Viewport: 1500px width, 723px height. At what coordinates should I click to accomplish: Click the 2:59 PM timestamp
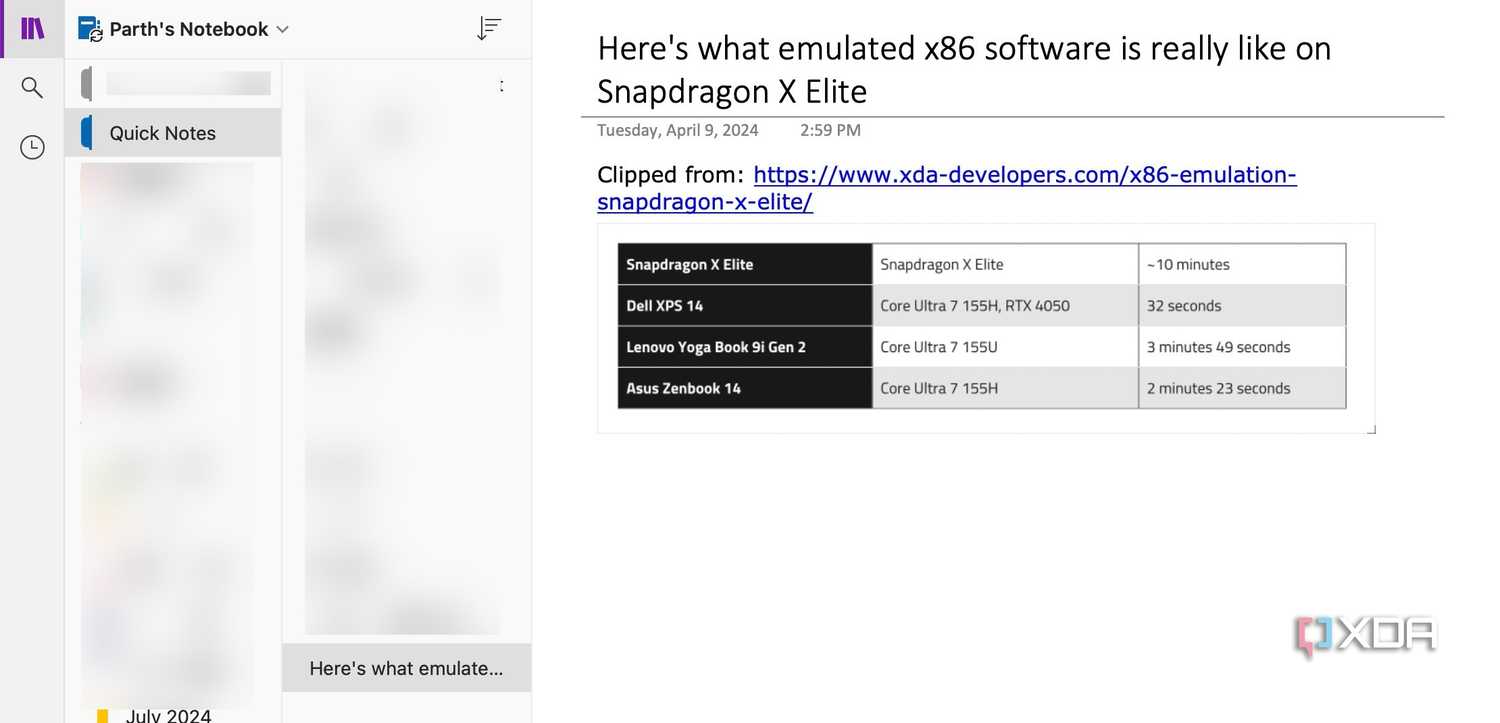[830, 130]
